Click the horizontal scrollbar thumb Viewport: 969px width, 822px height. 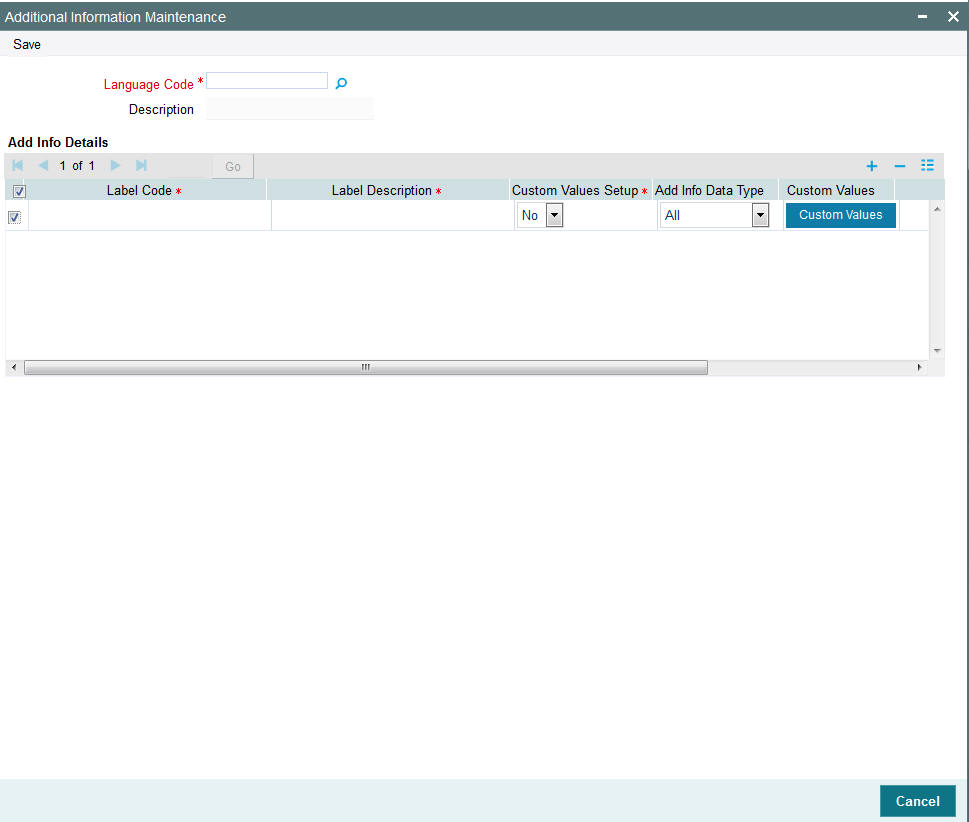366,368
